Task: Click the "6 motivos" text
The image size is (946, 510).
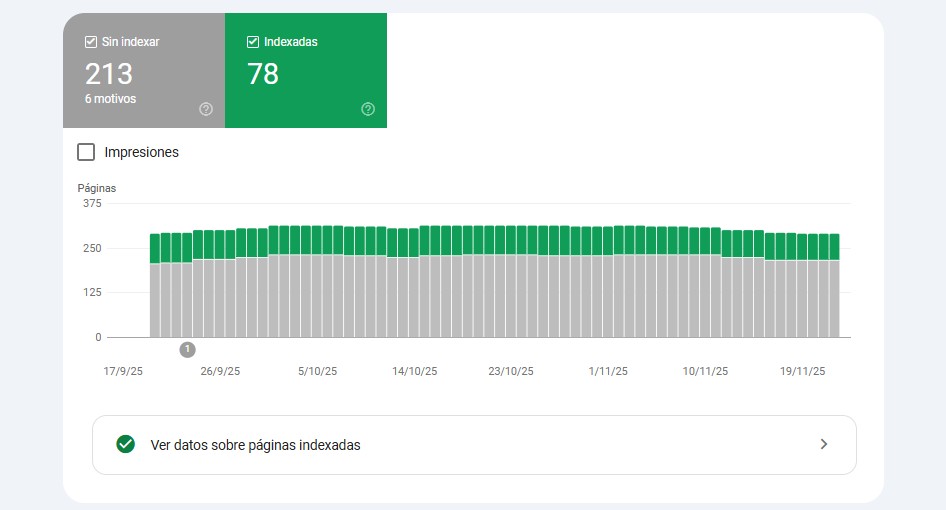Action: click(x=111, y=99)
